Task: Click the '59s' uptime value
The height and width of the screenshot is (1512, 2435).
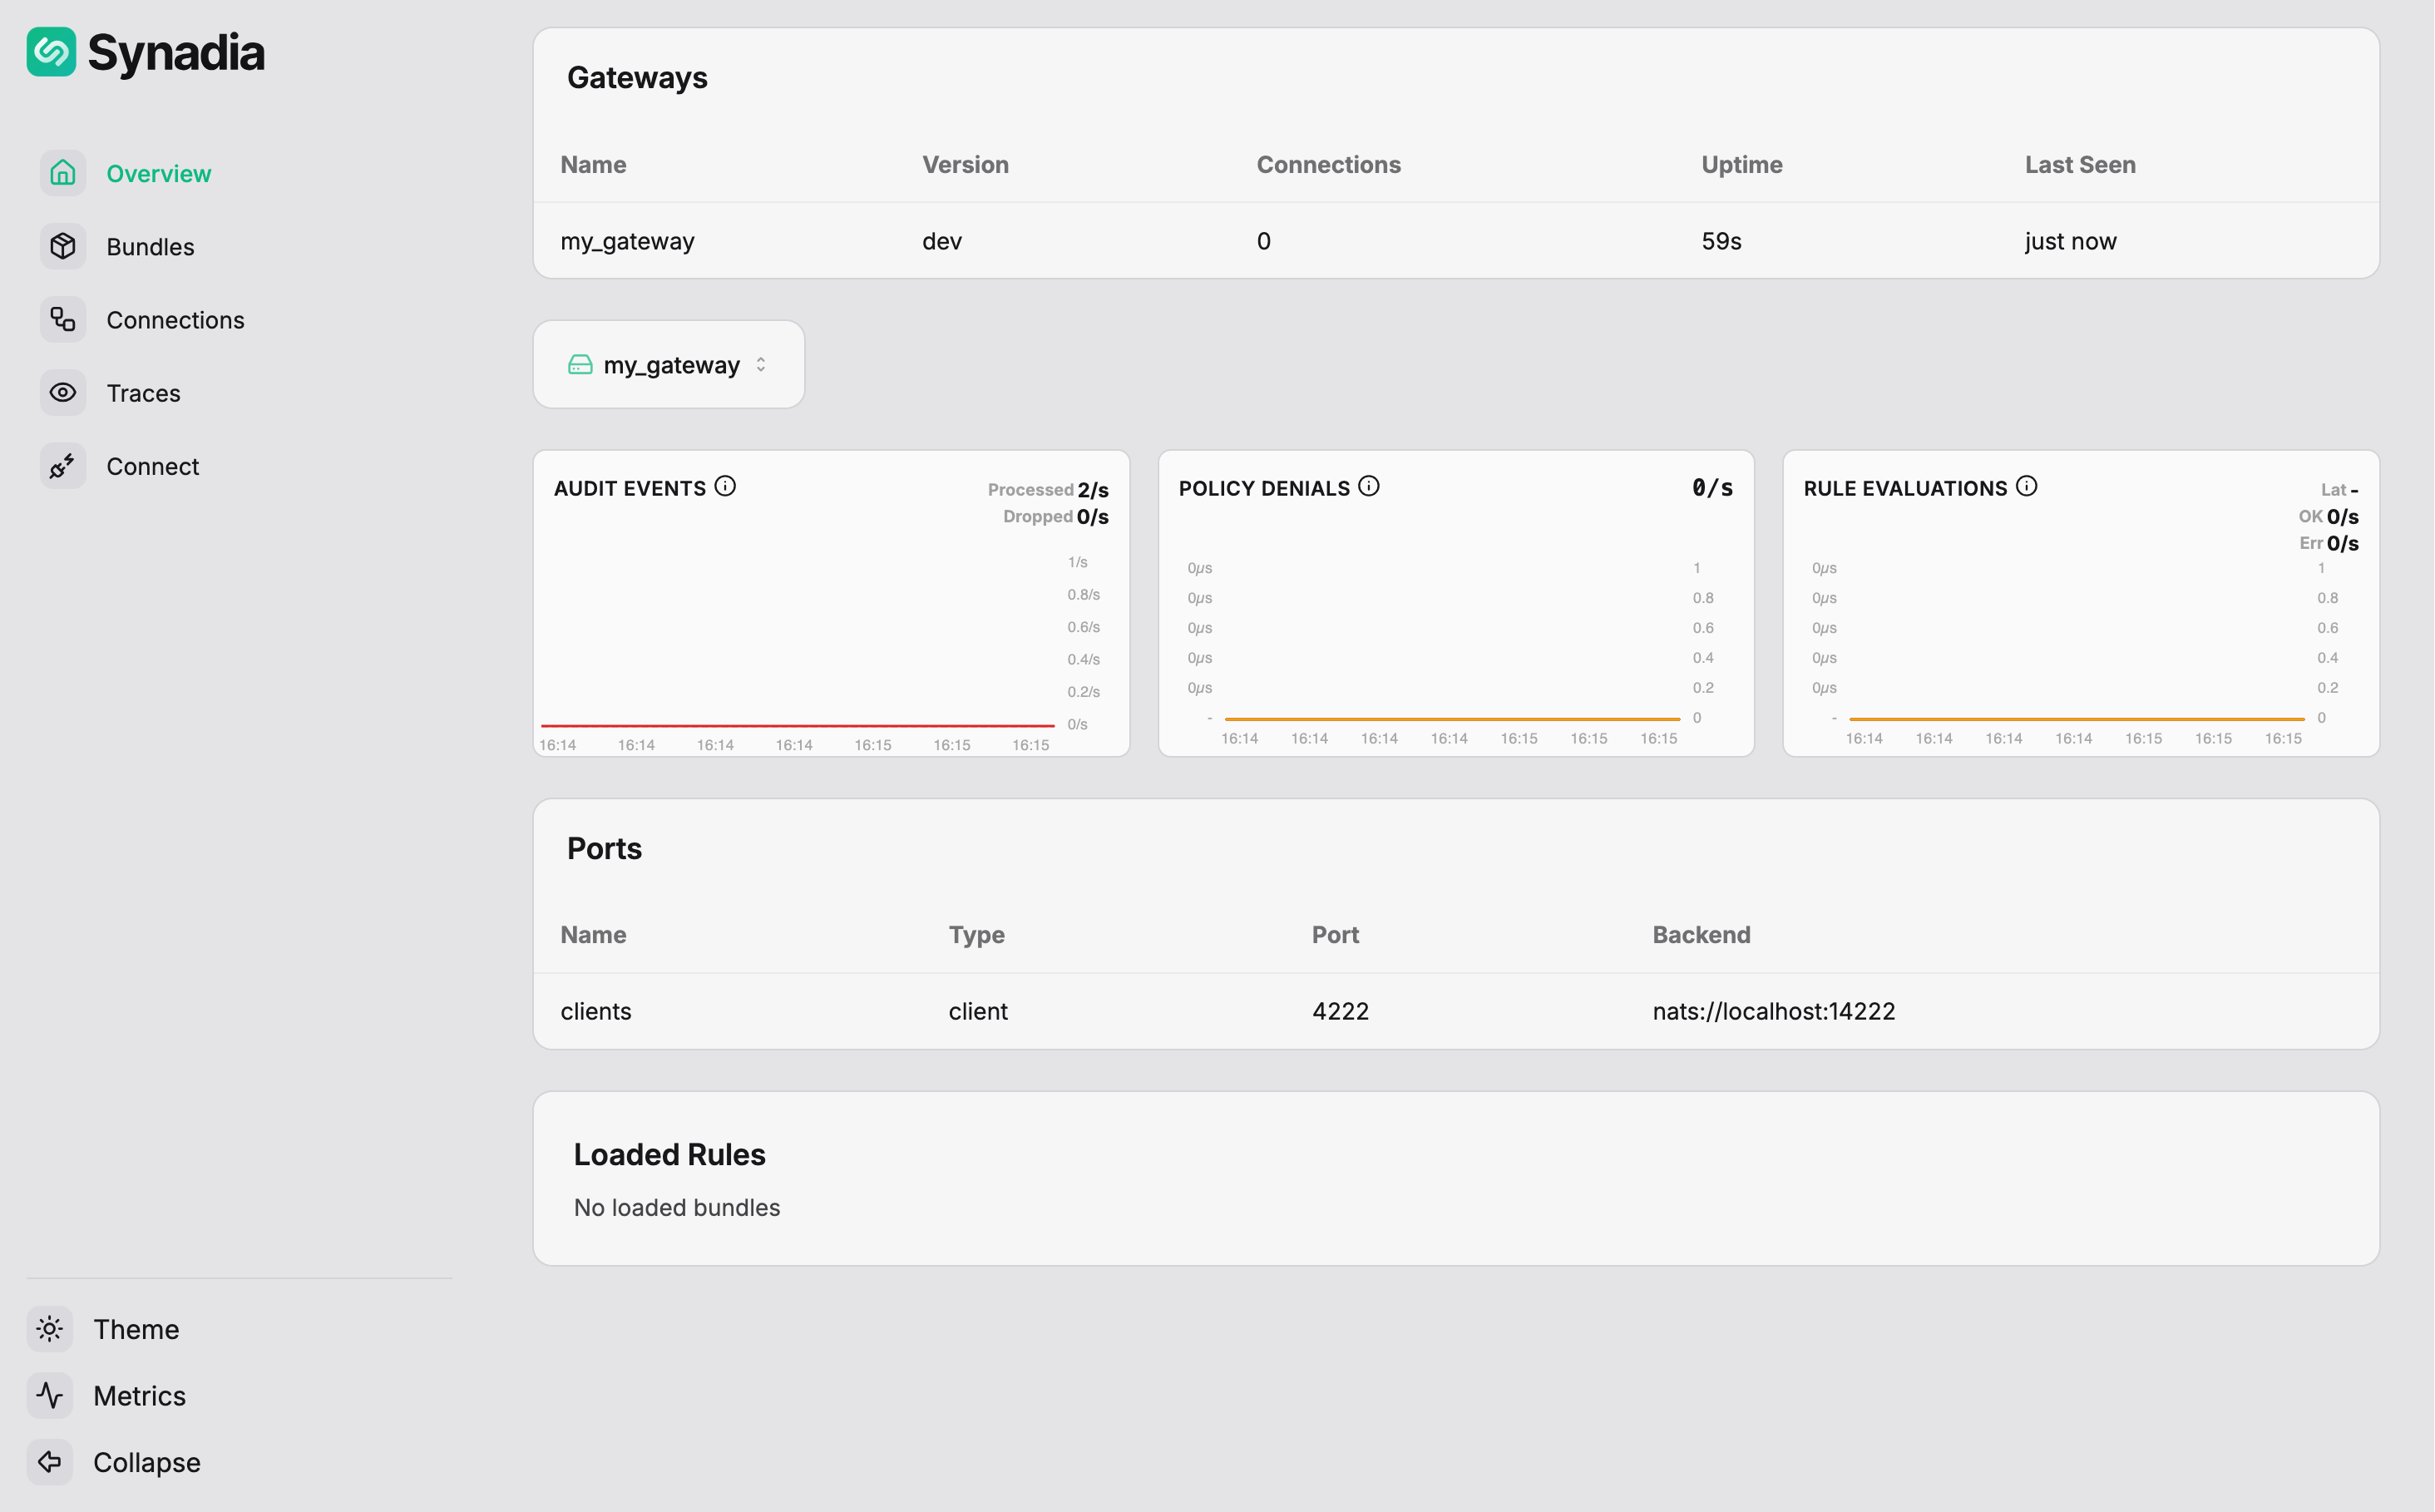Action: [1722, 242]
